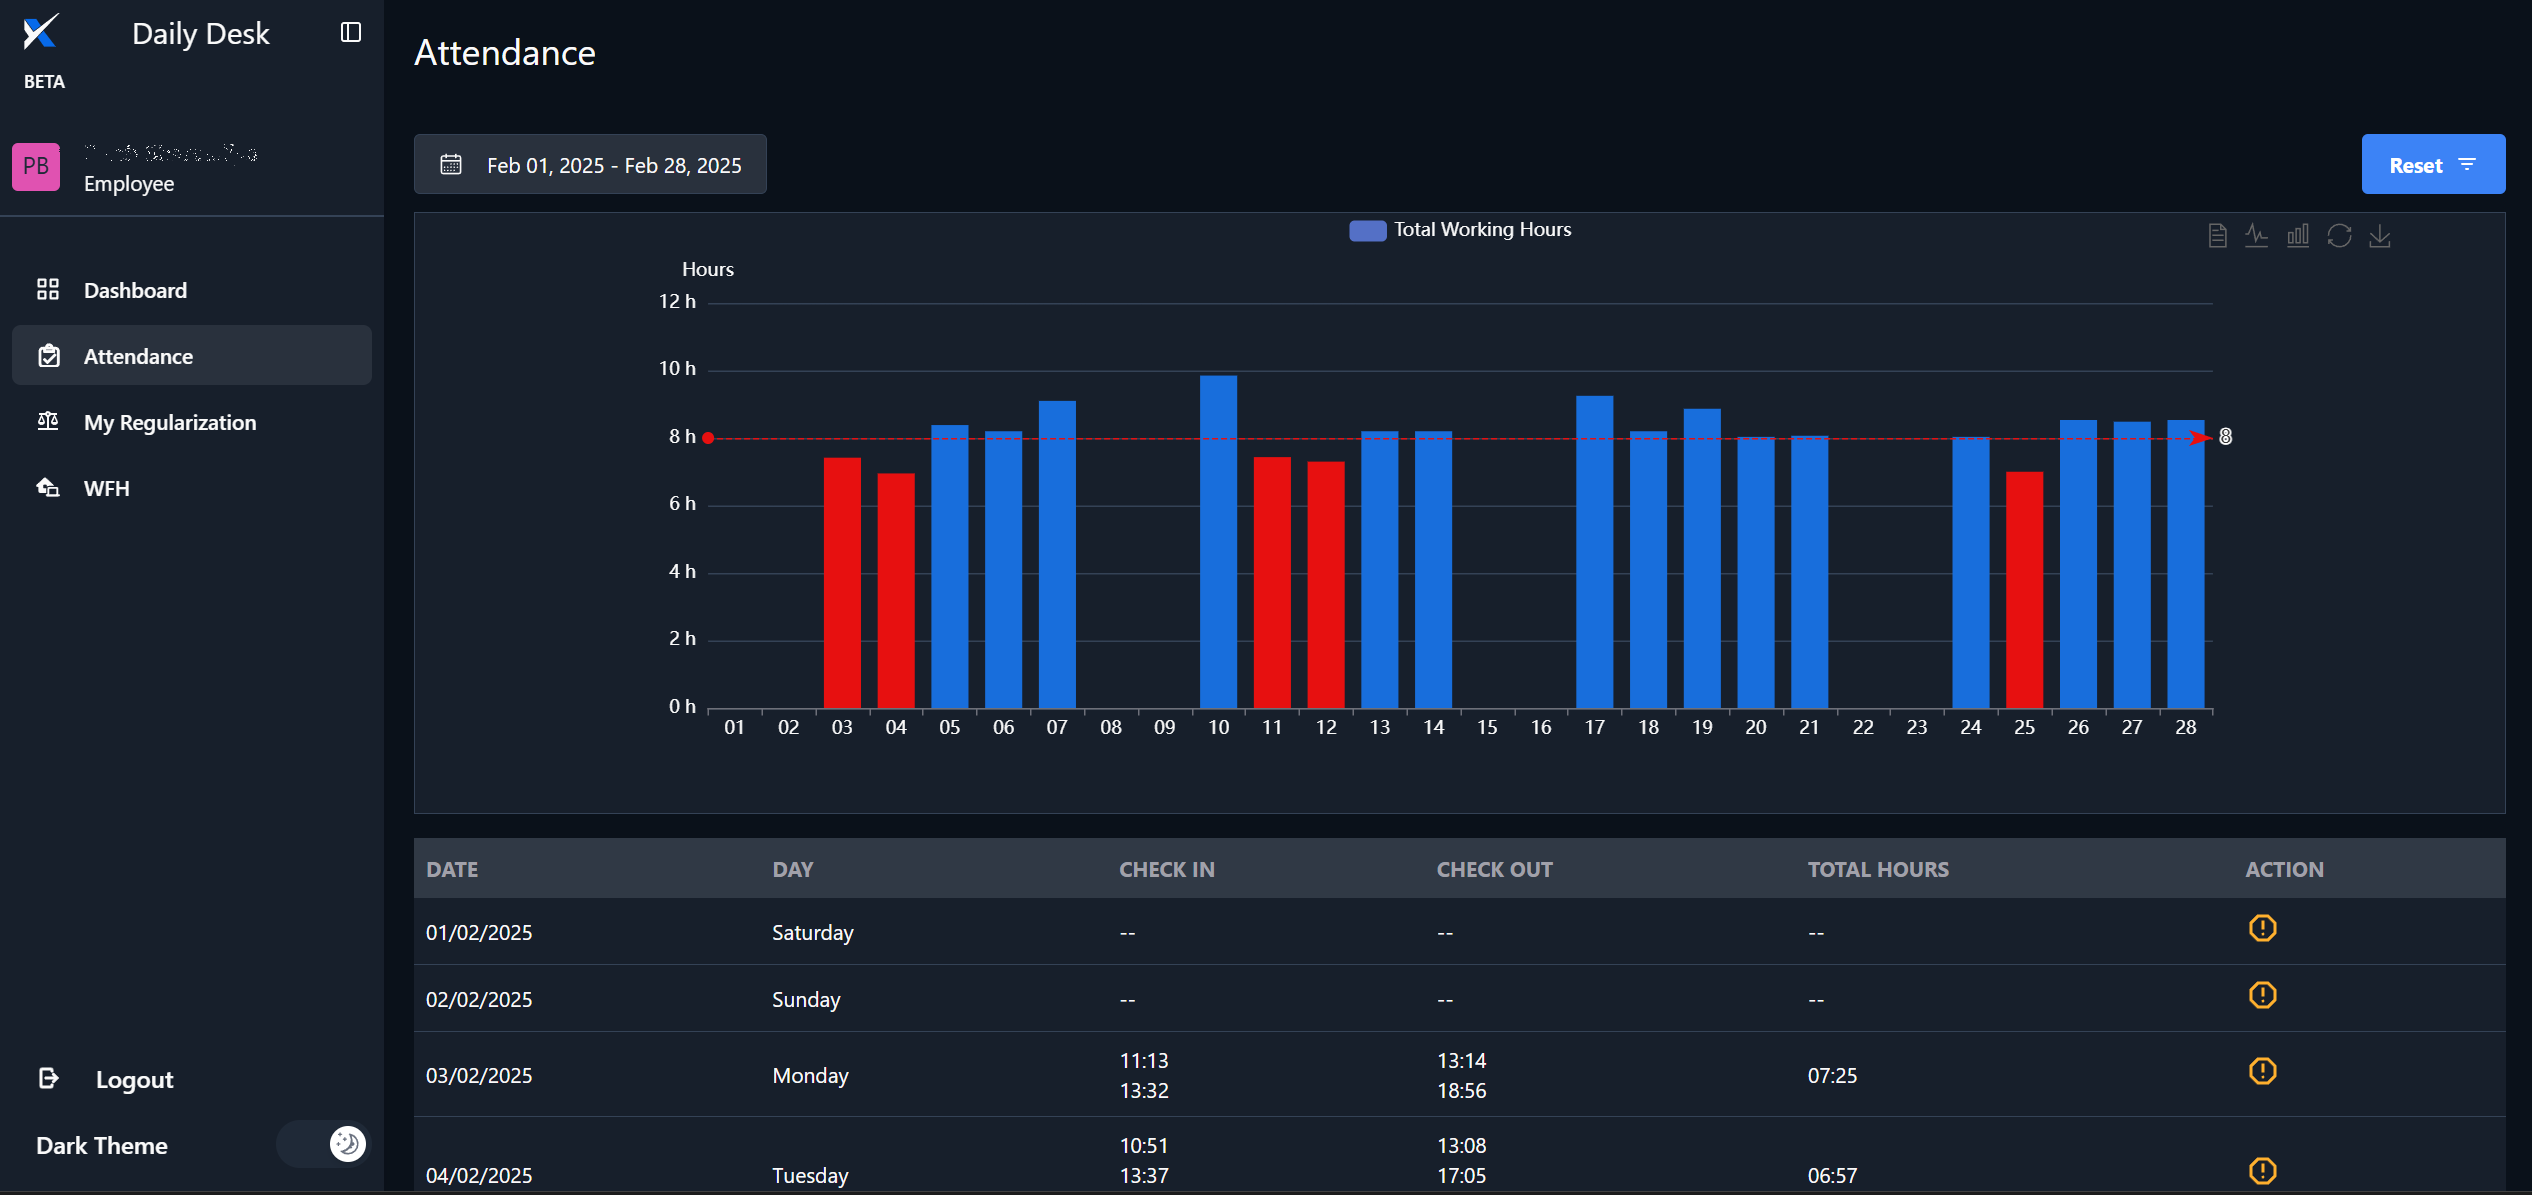Screen dimensions: 2532x1195
Task: Select the Attendance menu item
Action: point(138,356)
